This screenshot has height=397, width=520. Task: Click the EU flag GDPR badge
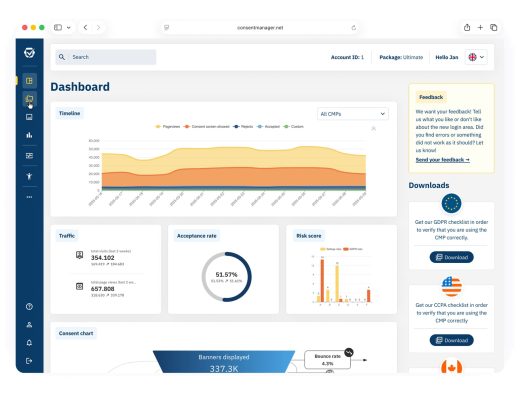[x=451, y=203]
